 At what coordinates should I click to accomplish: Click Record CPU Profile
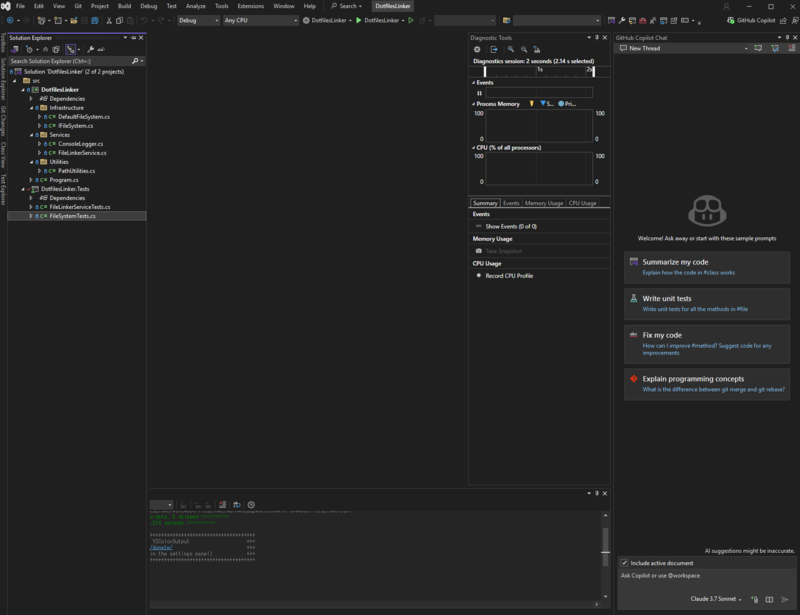[509, 276]
